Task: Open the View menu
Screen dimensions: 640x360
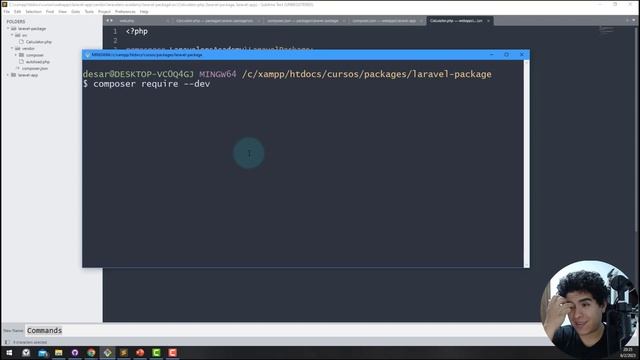Action: point(62,12)
